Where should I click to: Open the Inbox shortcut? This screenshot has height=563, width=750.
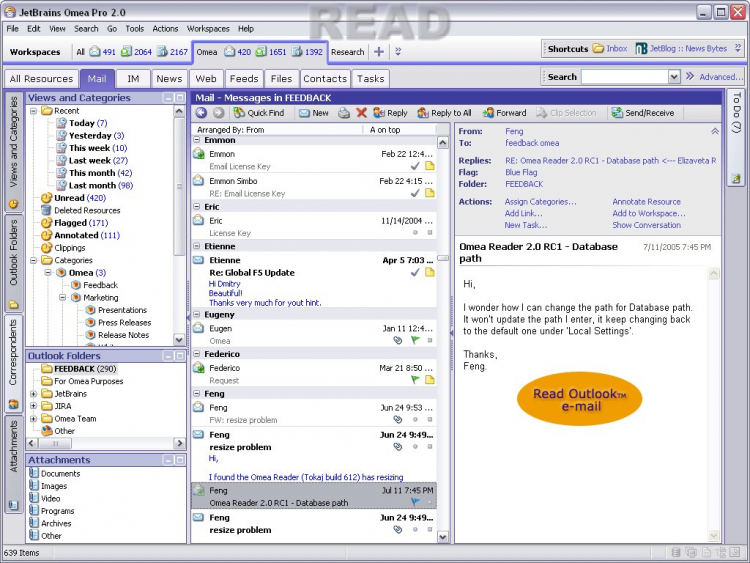pos(610,48)
